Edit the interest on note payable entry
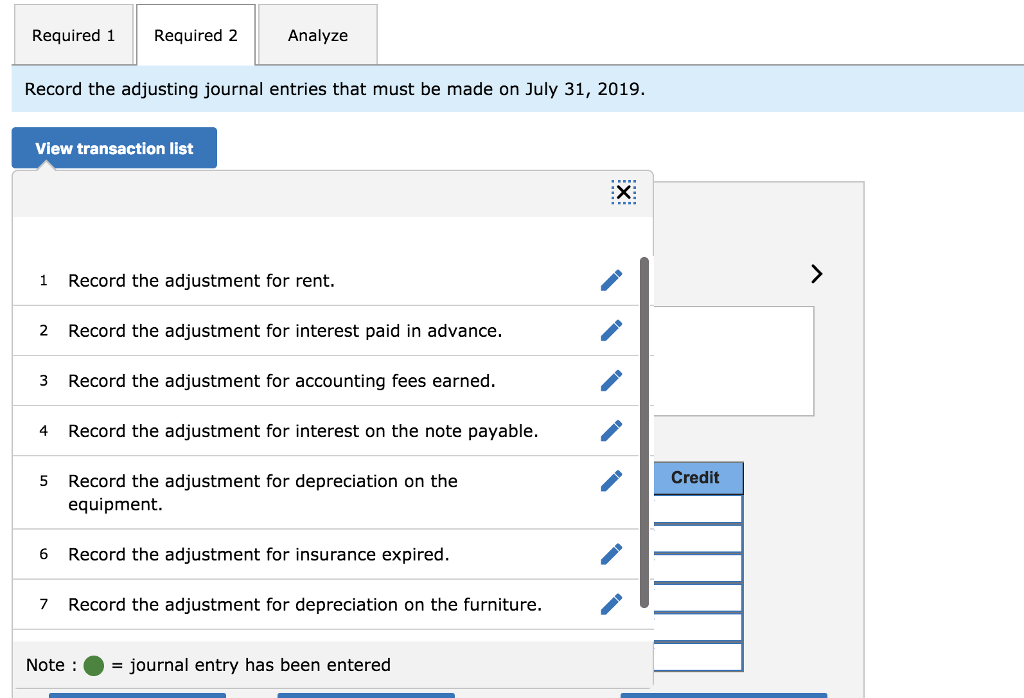The width and height of the screenshot is (1024, 698). 611,431
